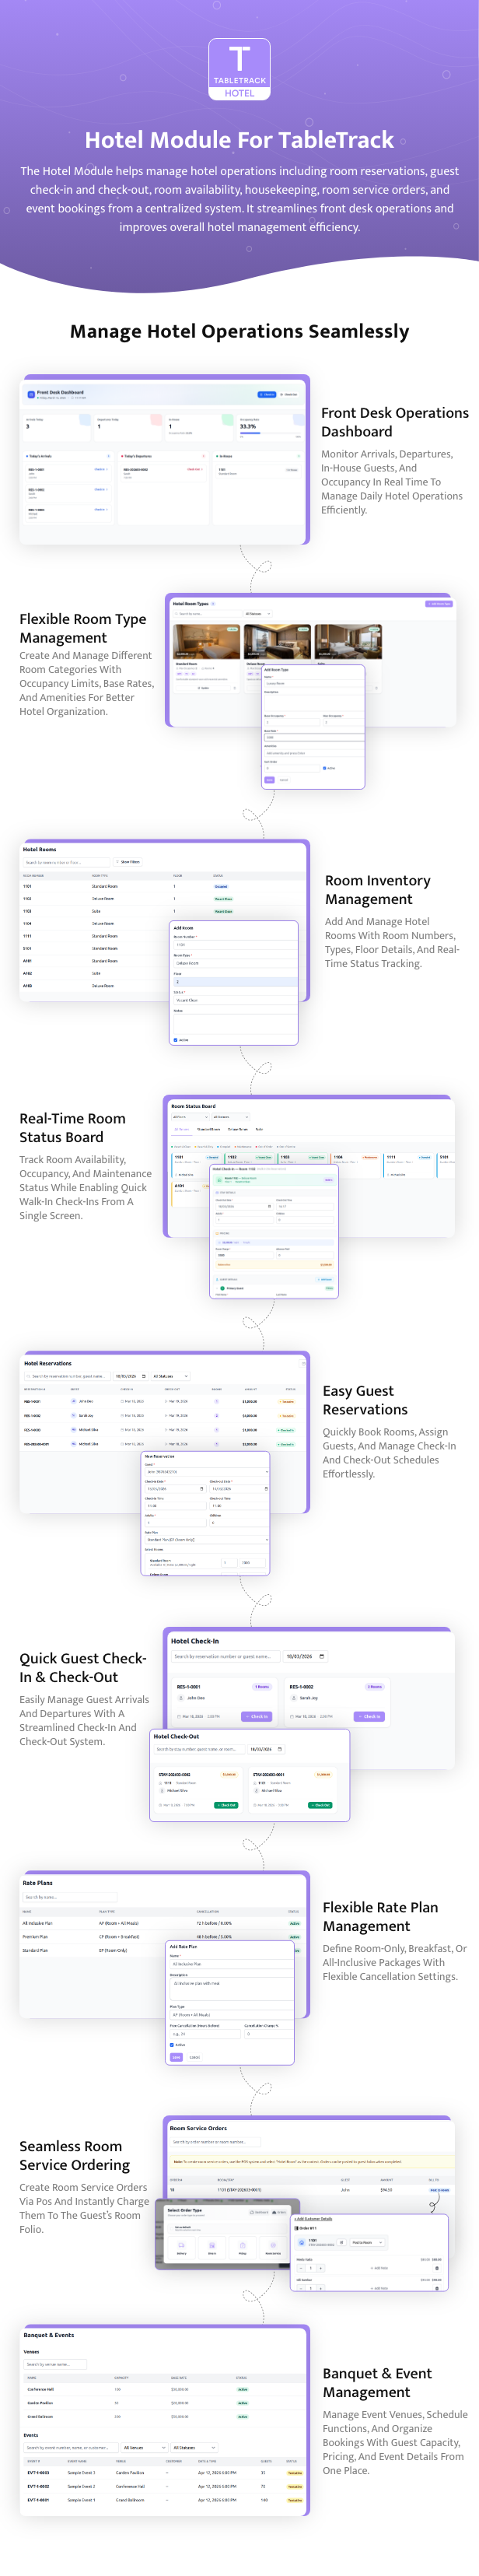
Task: Click the Add Customer Details link
Action: coord(316,2218)
